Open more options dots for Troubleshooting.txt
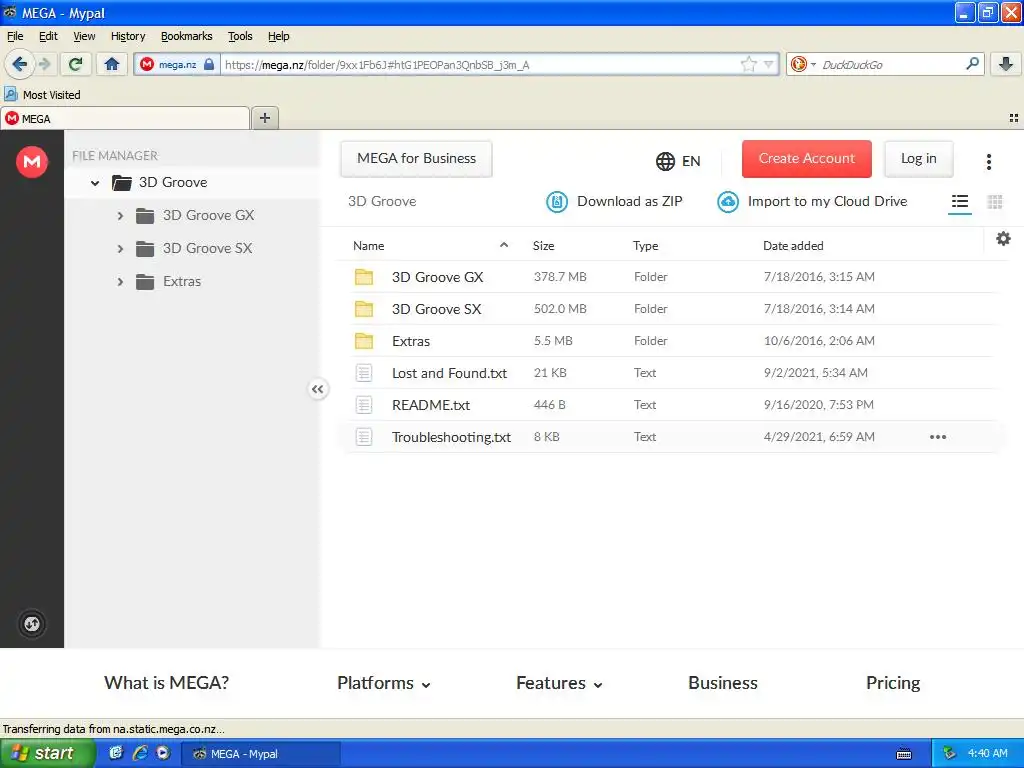This screenshot has height=768, width=1024. point(938,437)
